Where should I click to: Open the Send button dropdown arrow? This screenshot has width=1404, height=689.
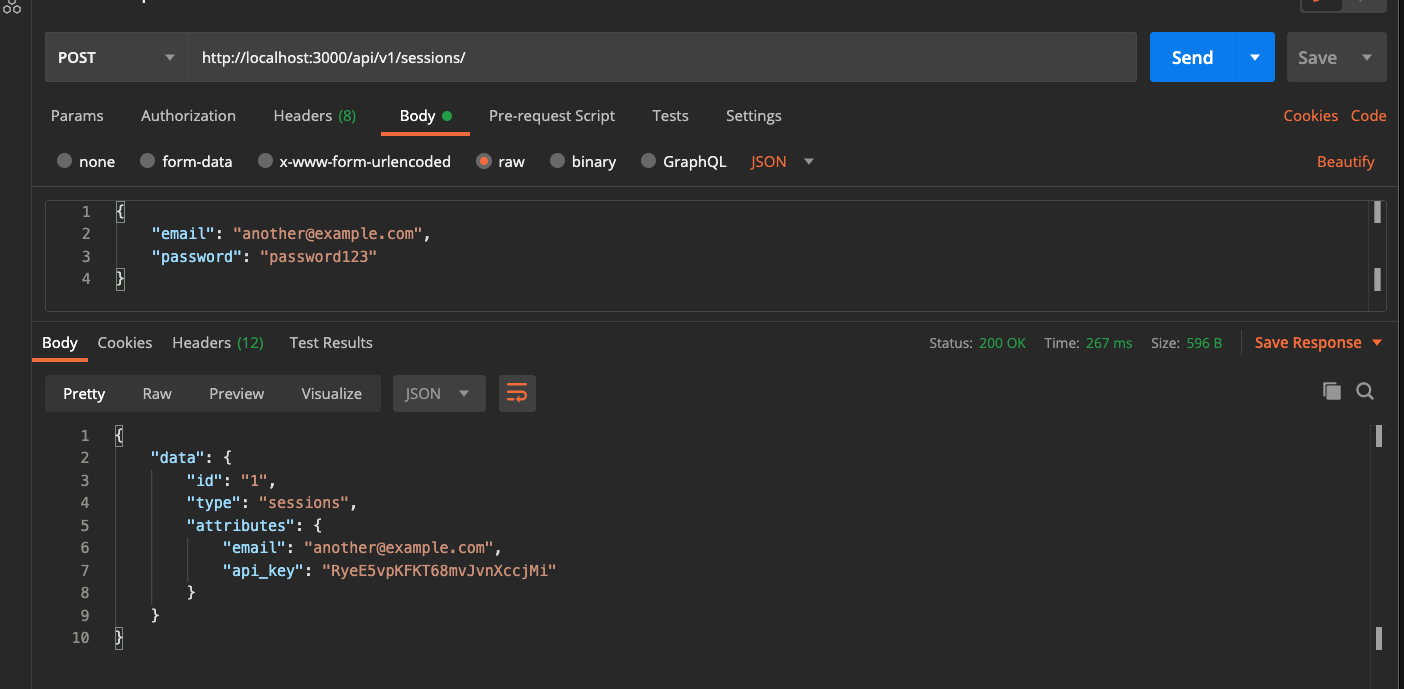1255,57
